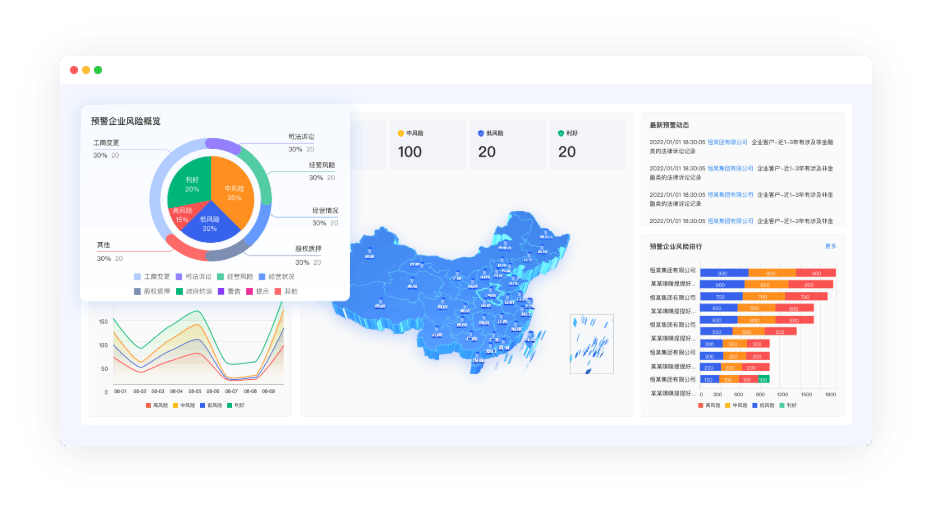Select 新疆 marker on the China map
The height and width of the screenshot is (510, 932).
370,254
